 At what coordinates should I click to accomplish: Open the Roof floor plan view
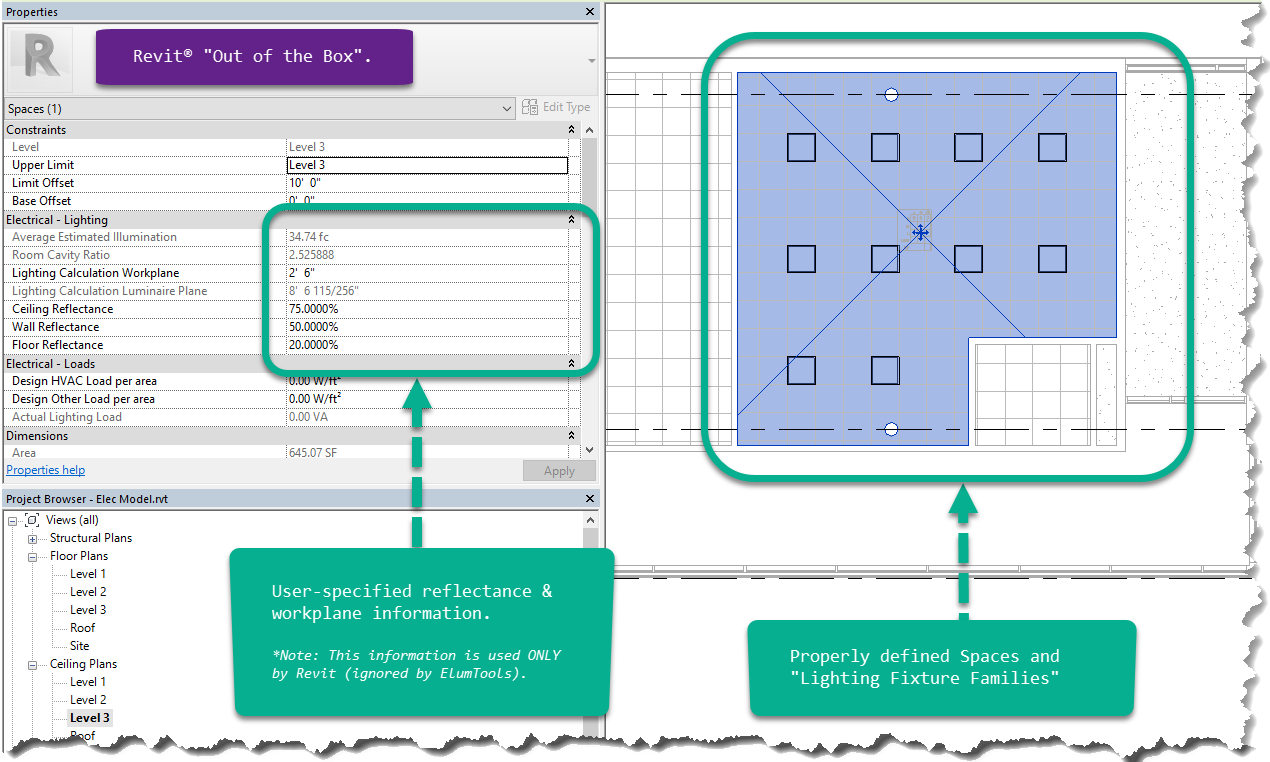point(83,628)
